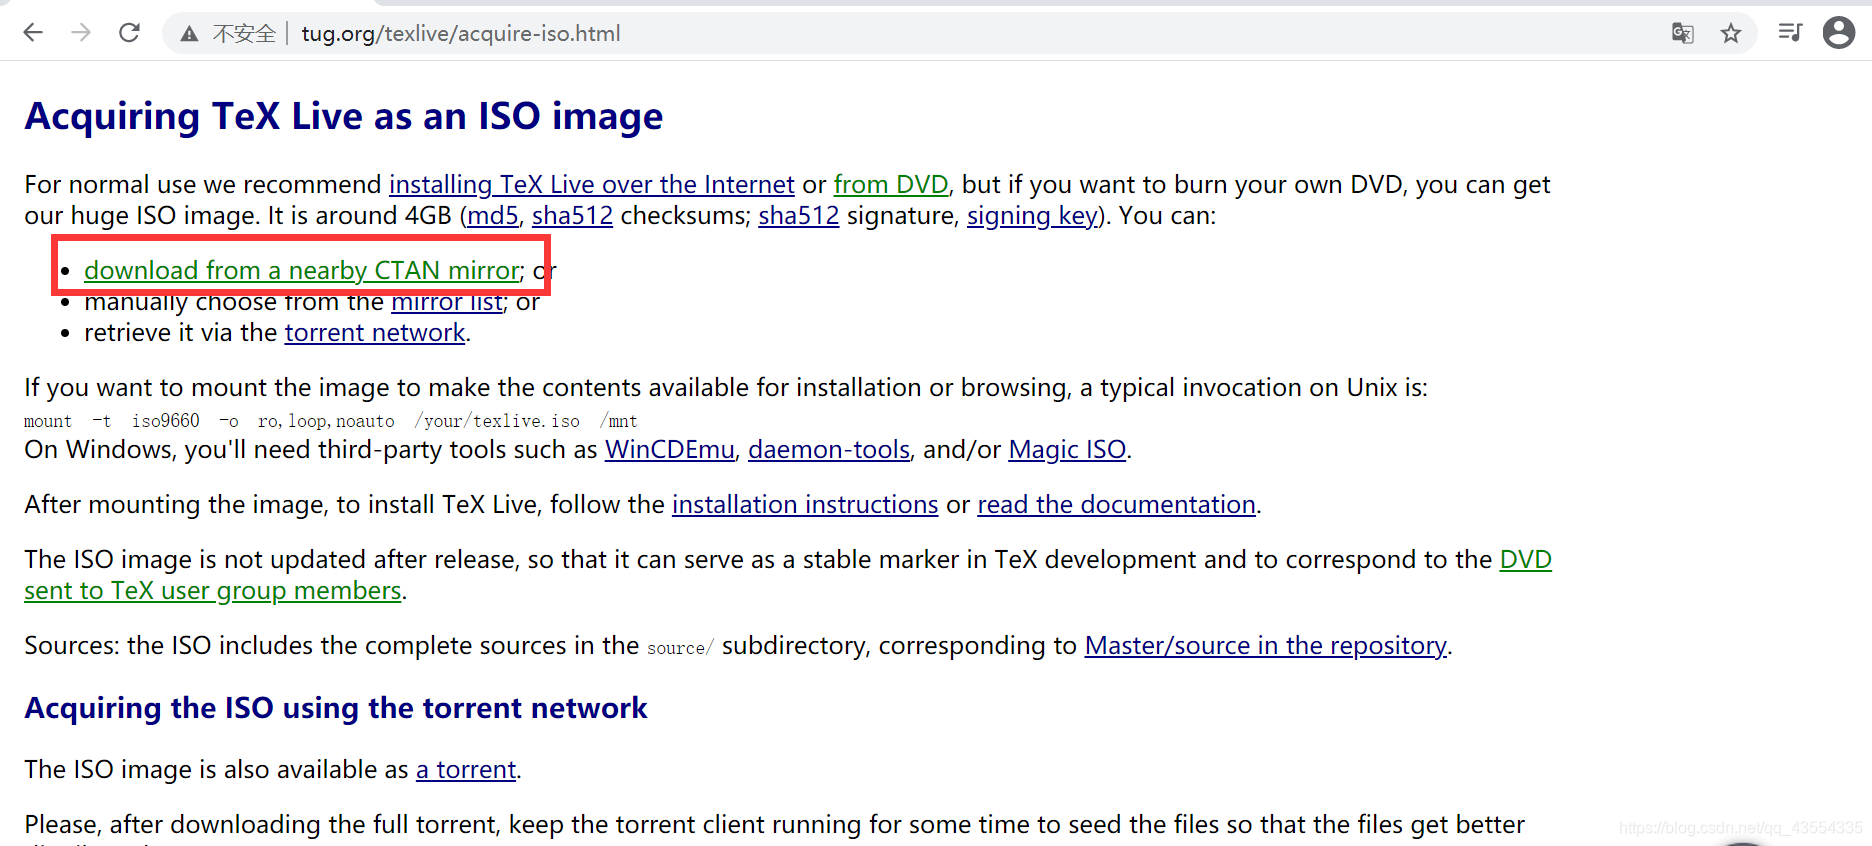
Task: Go back to the previous page
Action: pyautogui.click(x=33, y=33)
